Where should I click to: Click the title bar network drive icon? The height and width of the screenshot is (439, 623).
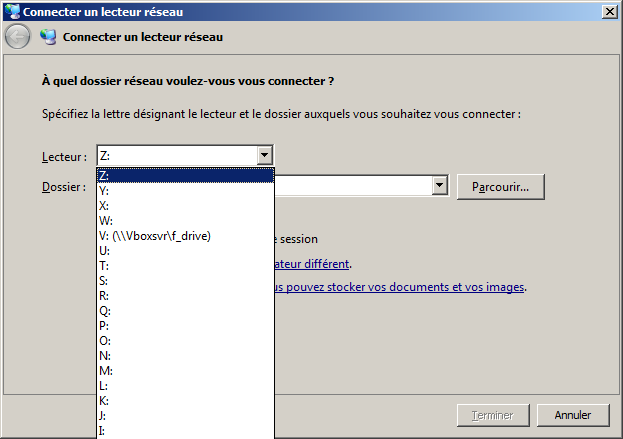coord(11,10)
